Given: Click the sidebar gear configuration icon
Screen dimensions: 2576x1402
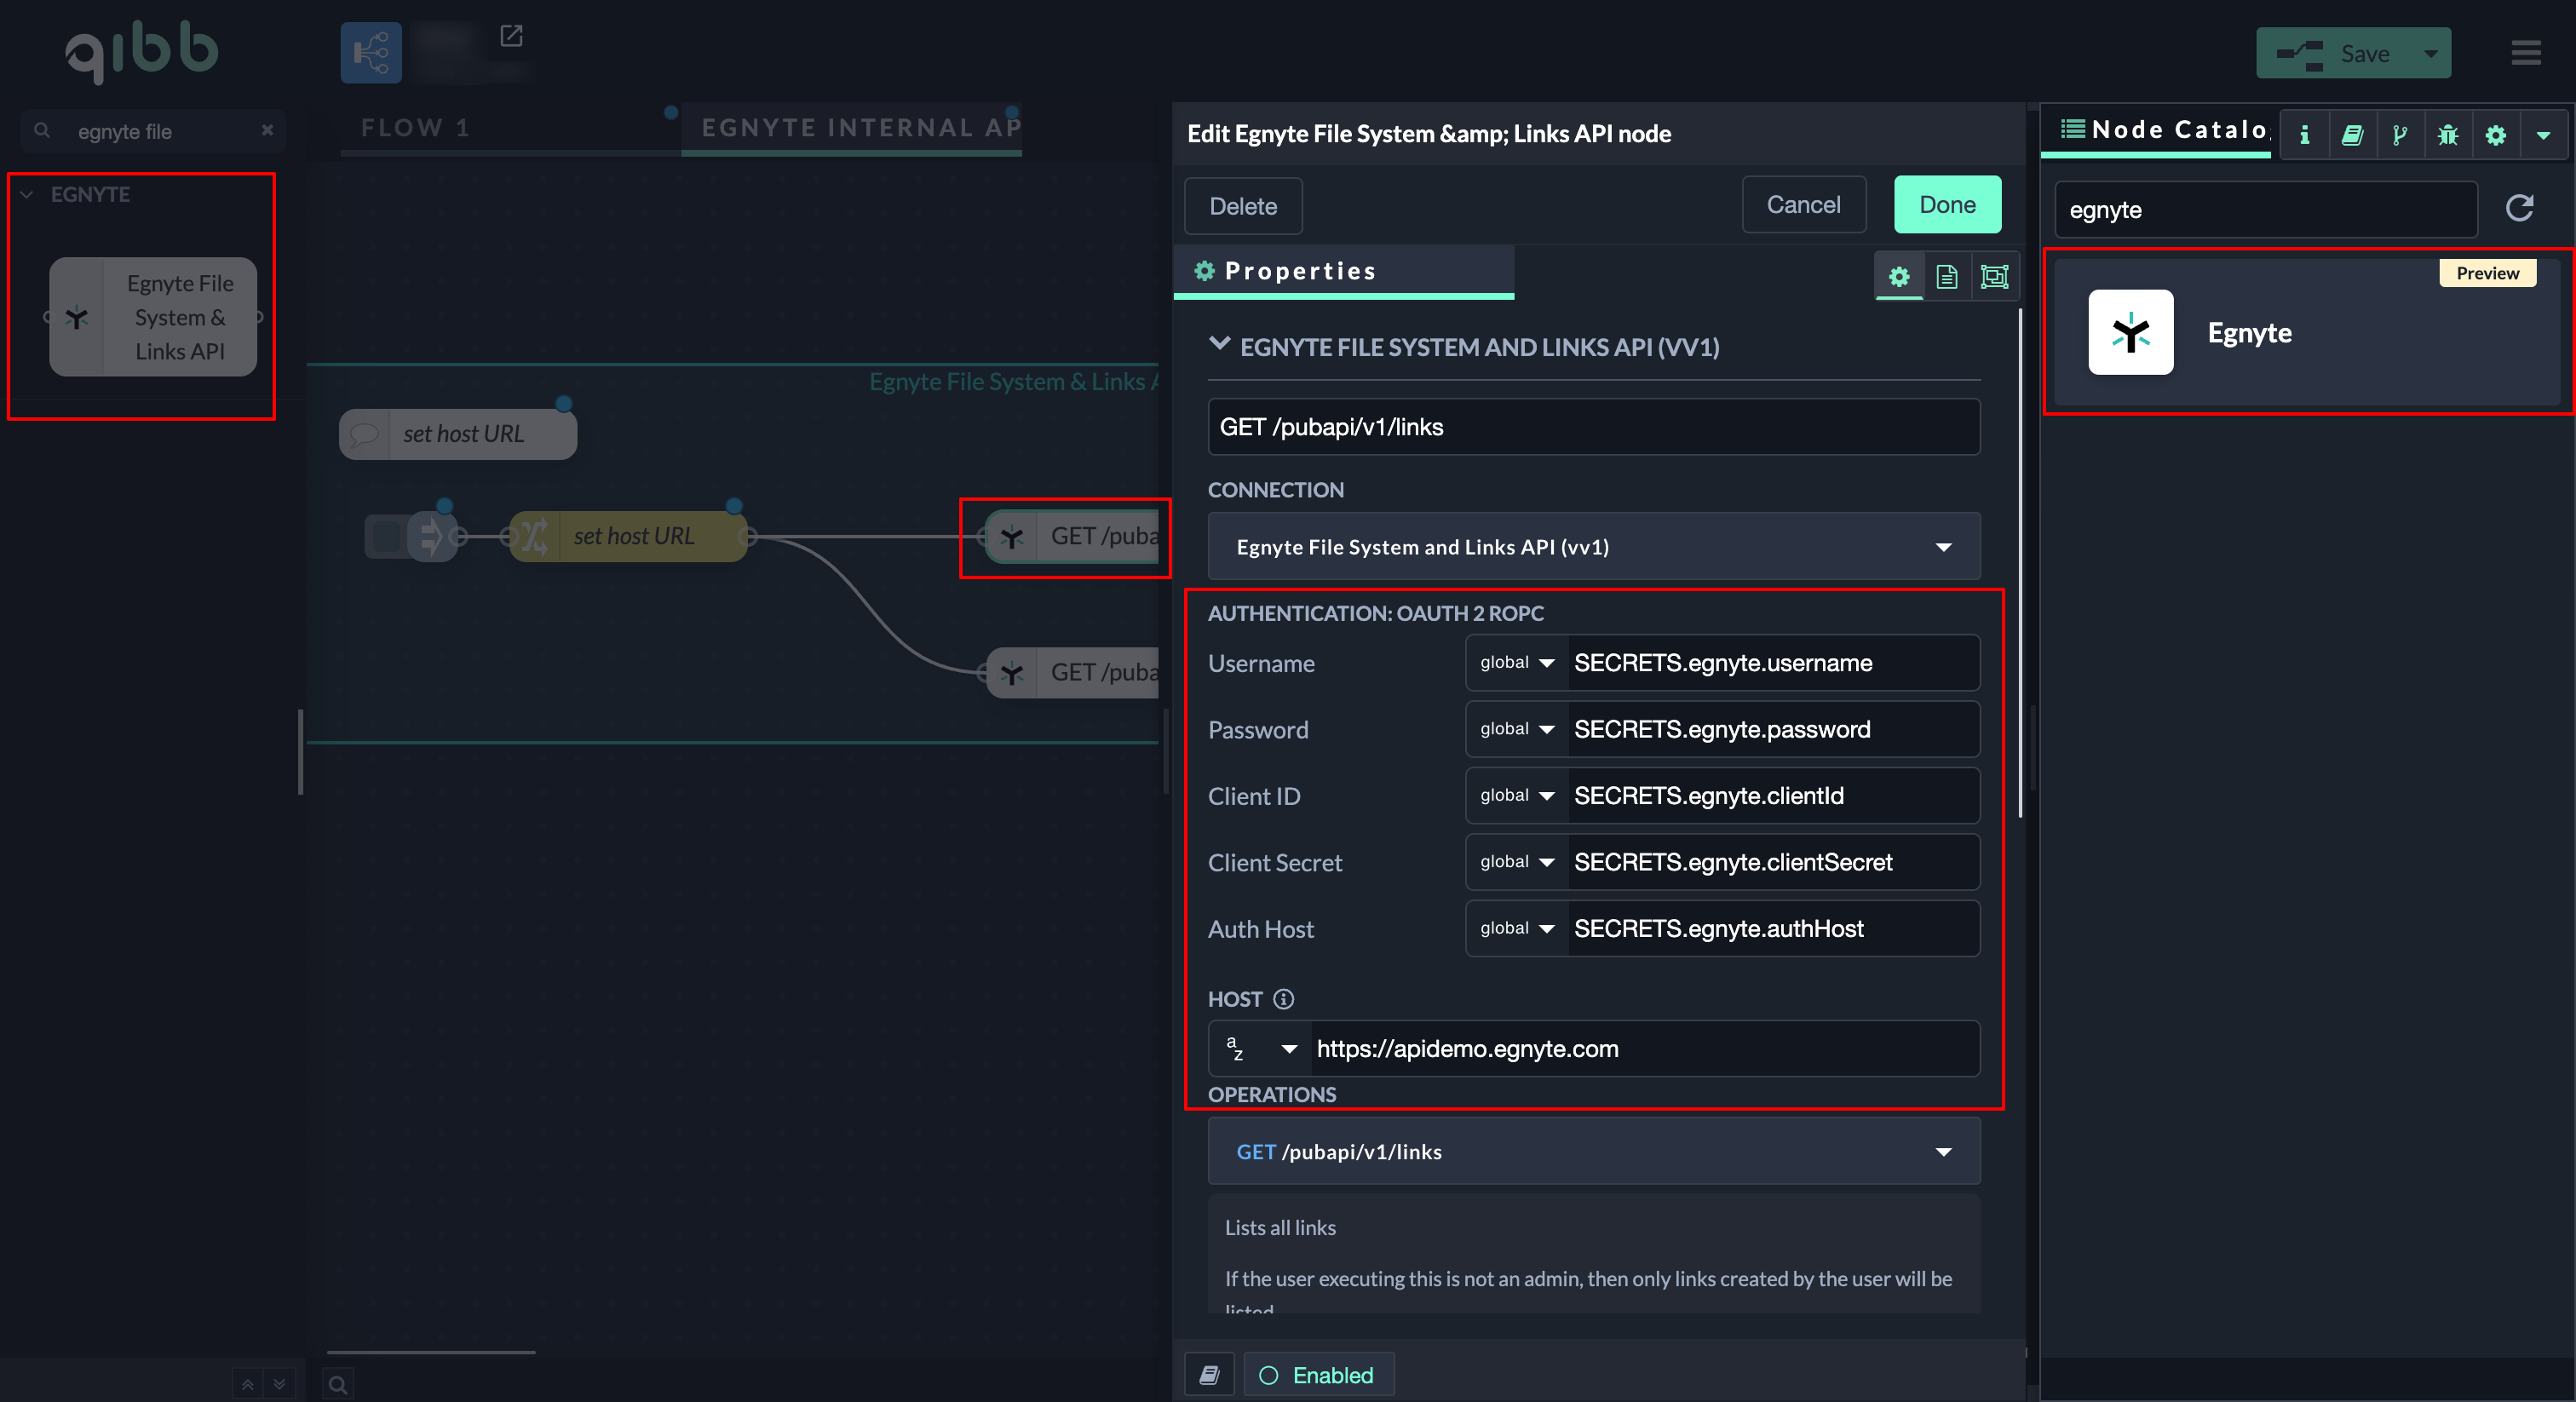Looking at the screenshot, I should click(2495, 134).
